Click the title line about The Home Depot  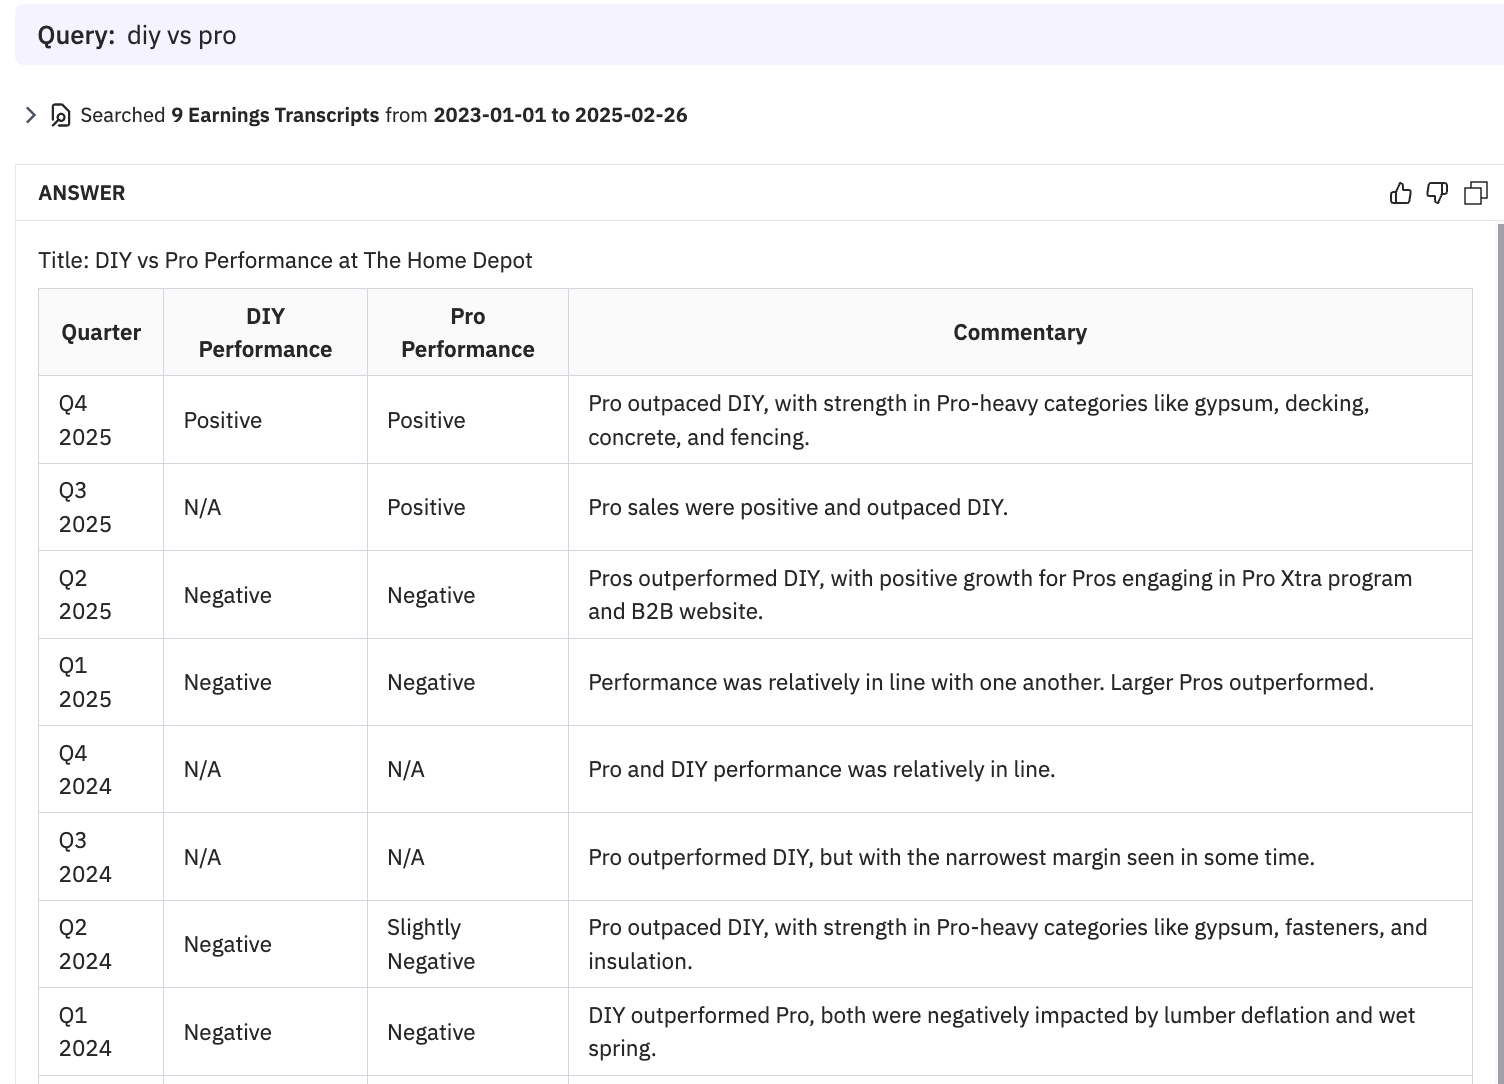click(x=285, y=260)
